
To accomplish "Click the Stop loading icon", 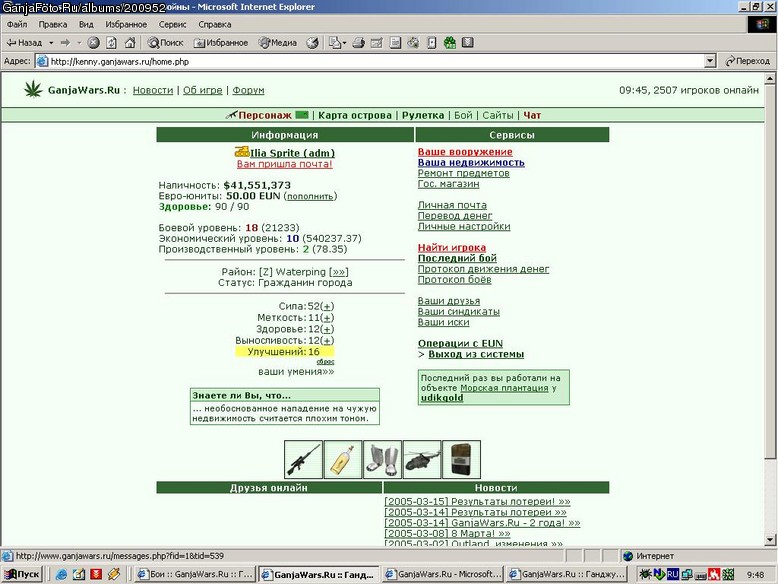I will click(93, 43).
